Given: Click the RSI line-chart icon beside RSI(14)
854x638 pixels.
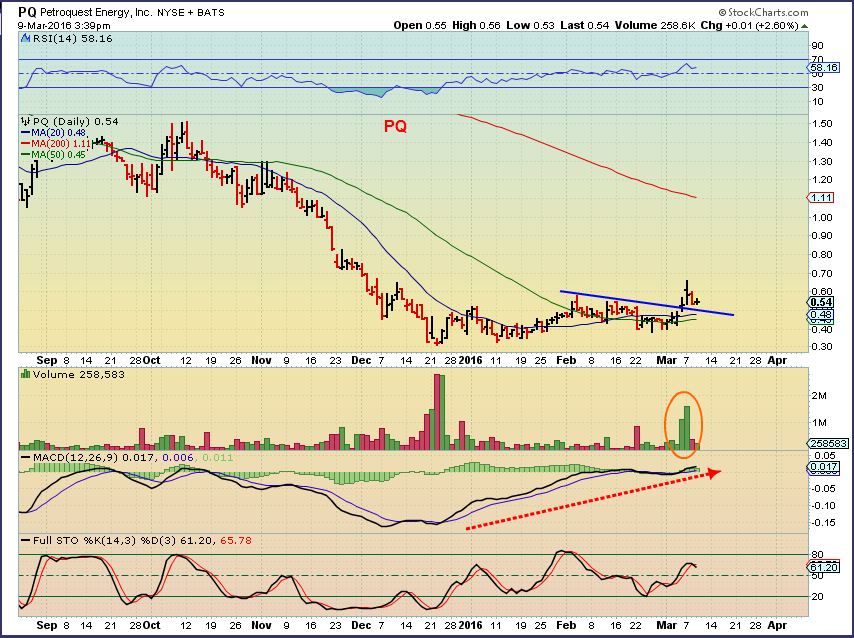Looking at the screenshot, I should (x=26, y=39).
